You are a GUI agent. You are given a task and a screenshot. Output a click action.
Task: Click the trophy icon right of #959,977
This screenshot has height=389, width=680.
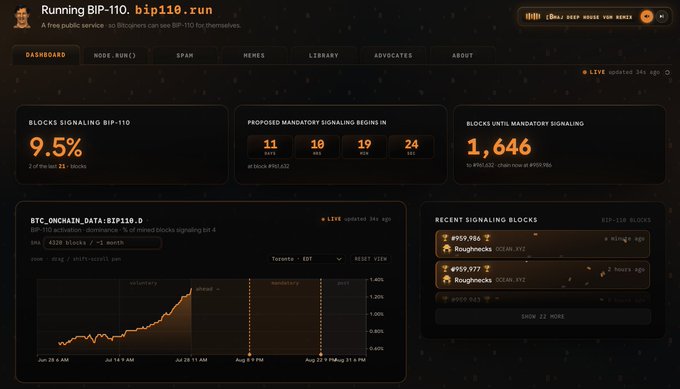(x=487, y=269)
